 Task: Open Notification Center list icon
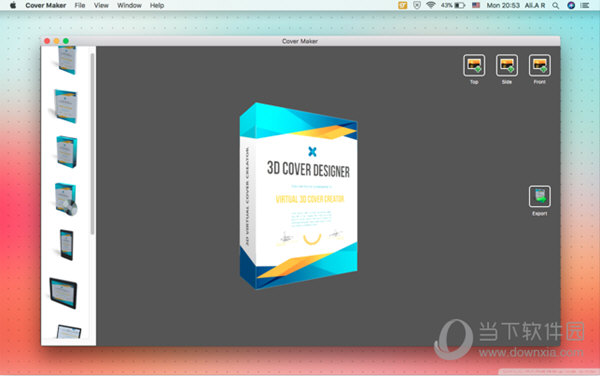[x=585, y=5]
